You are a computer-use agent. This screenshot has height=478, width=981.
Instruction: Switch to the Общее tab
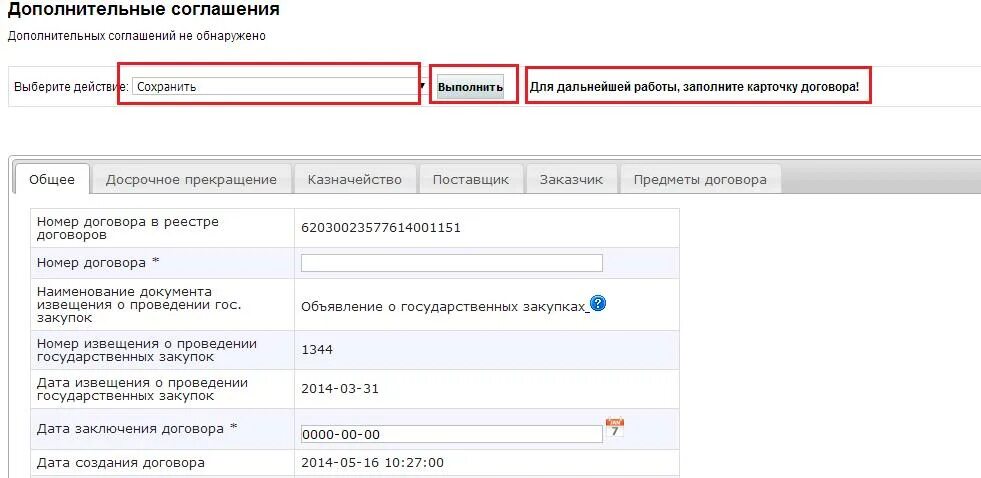[x=52, y=180]
